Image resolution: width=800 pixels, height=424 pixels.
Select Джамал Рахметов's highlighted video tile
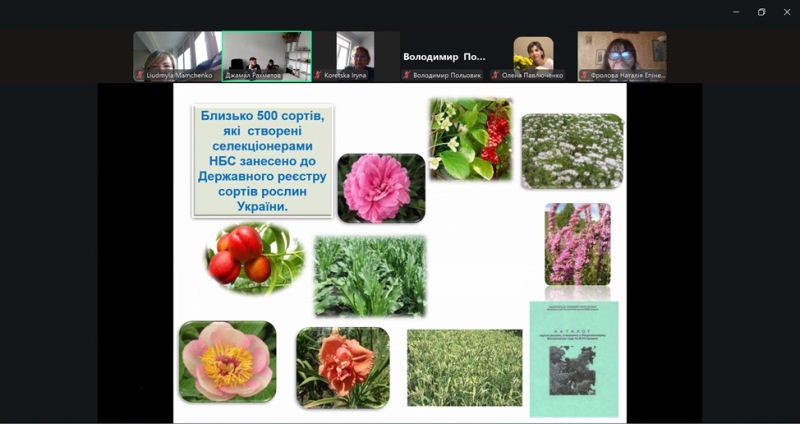[267, 56]
